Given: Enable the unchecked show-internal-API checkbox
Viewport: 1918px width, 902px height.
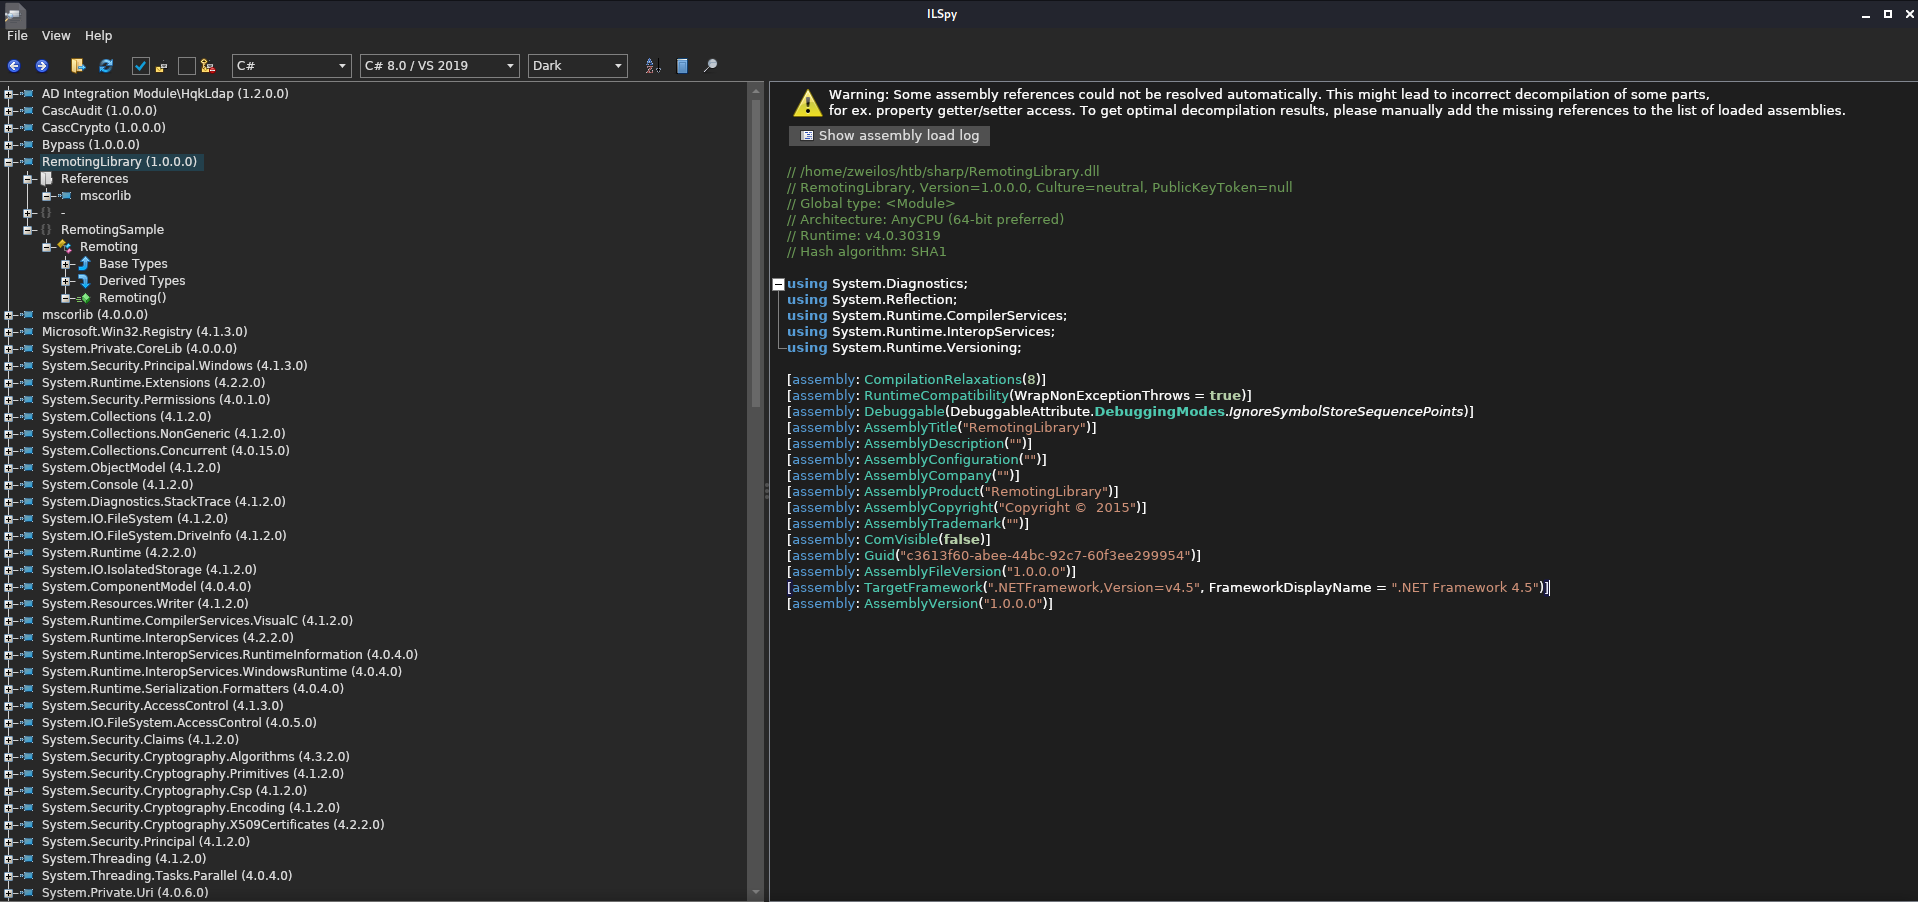Looking at the screenshot, I should click(x=186, y=66).
